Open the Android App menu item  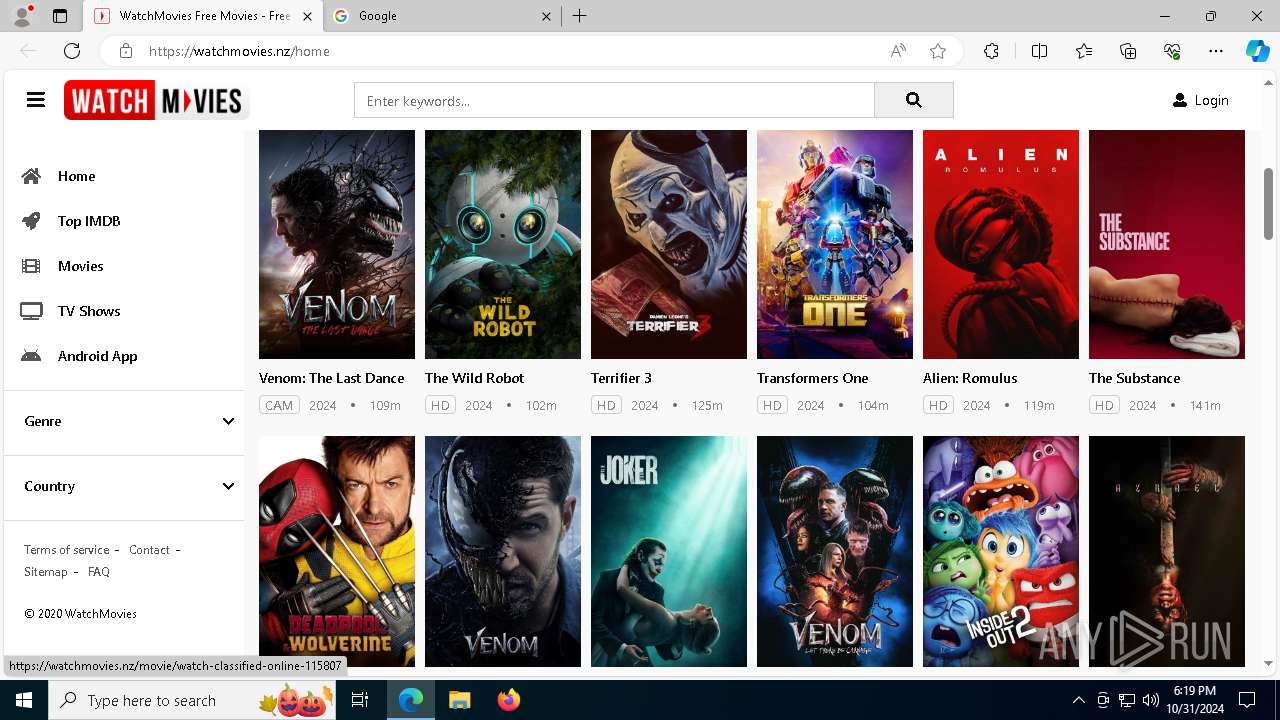[97, 356]
